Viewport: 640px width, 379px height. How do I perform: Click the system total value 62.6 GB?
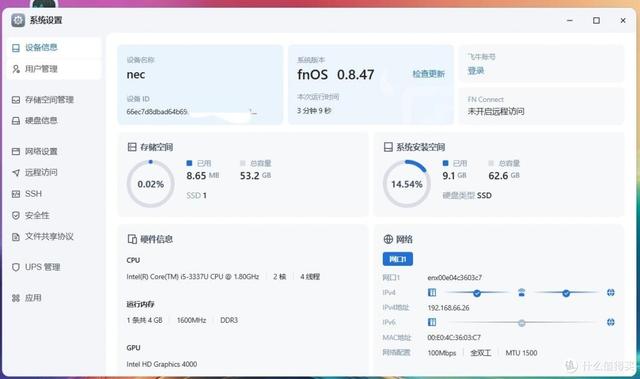click(504, 176)
